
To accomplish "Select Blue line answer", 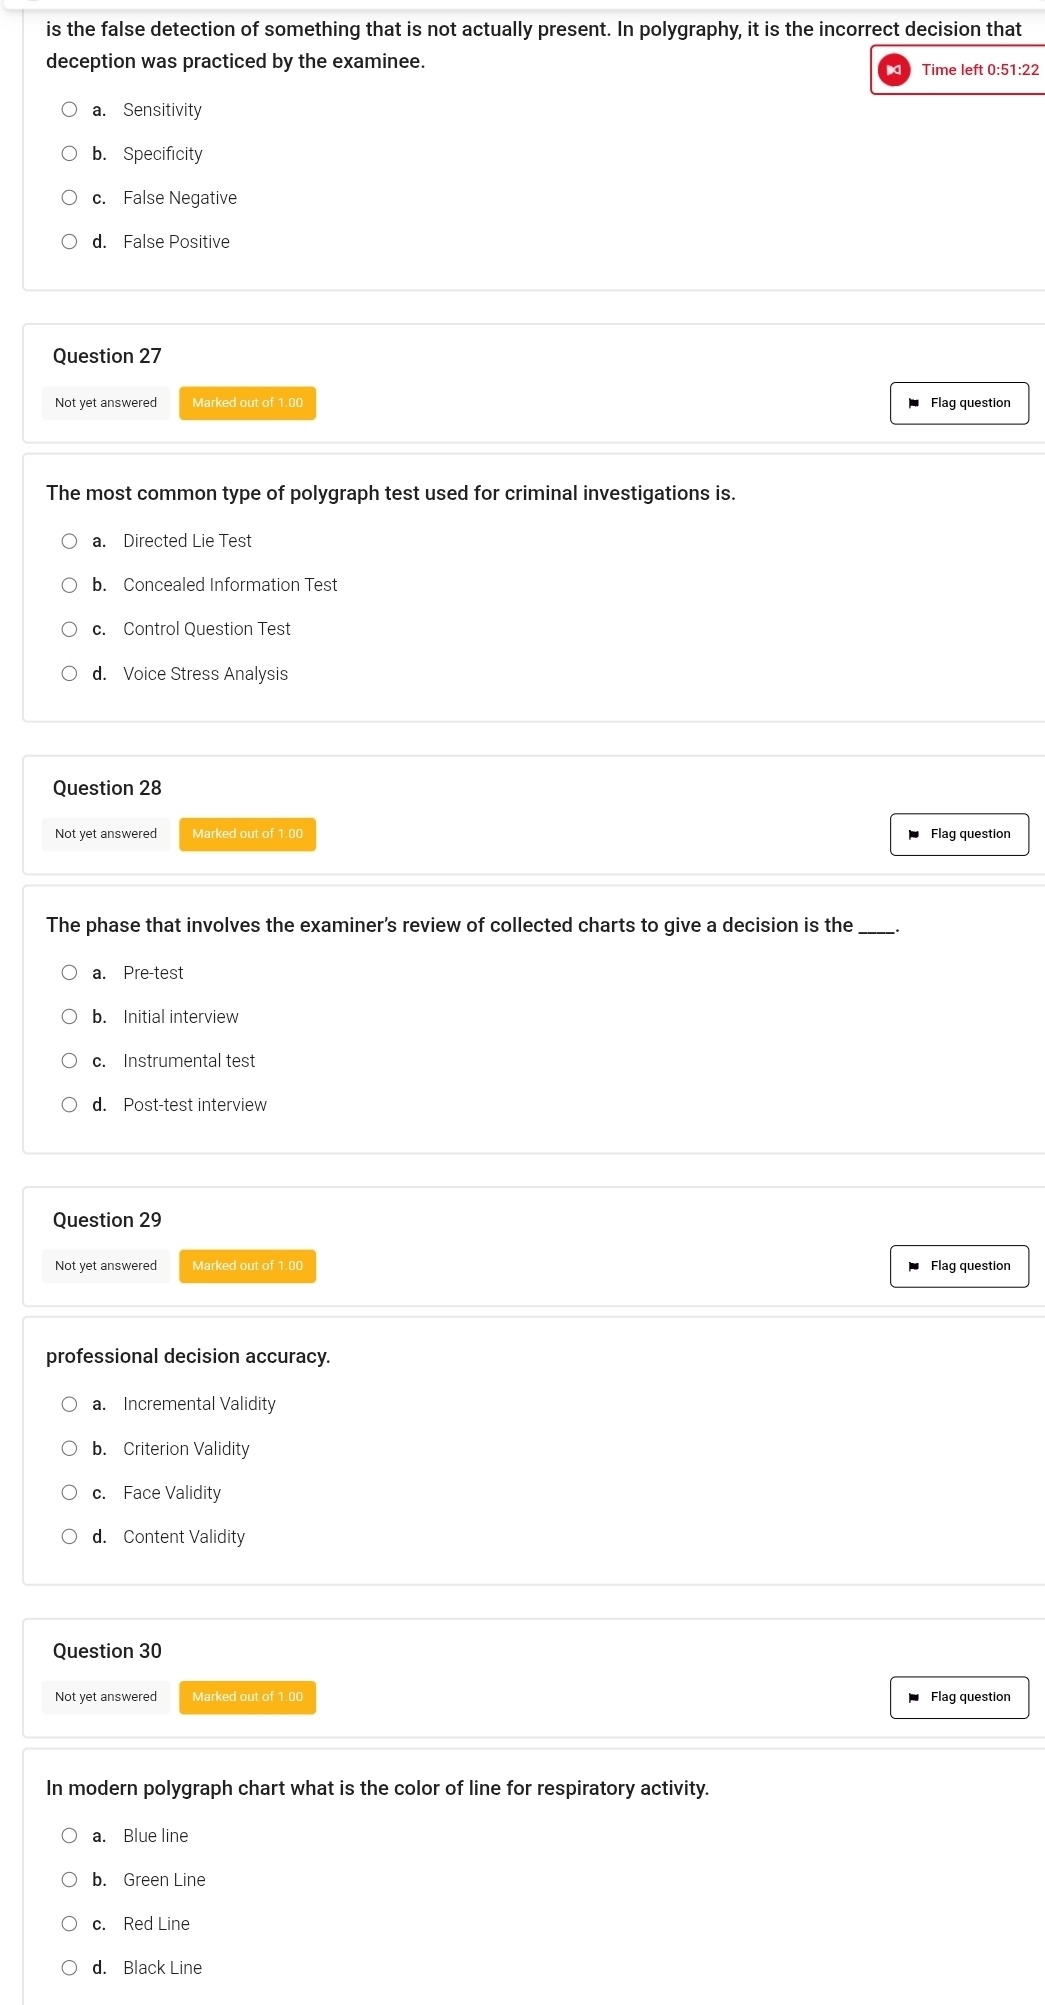I will (70, 1836).
